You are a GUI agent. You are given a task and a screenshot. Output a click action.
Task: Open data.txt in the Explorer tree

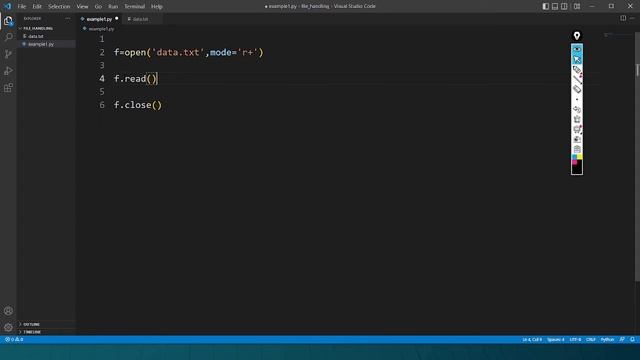click(x=46, y=36)
